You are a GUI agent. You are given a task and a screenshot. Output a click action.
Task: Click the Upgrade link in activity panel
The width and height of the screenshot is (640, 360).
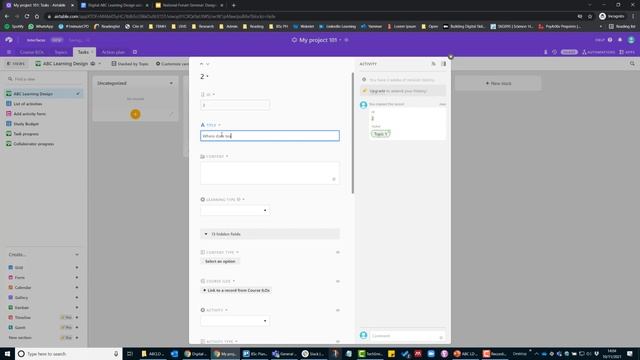click(x=377, y=91)
